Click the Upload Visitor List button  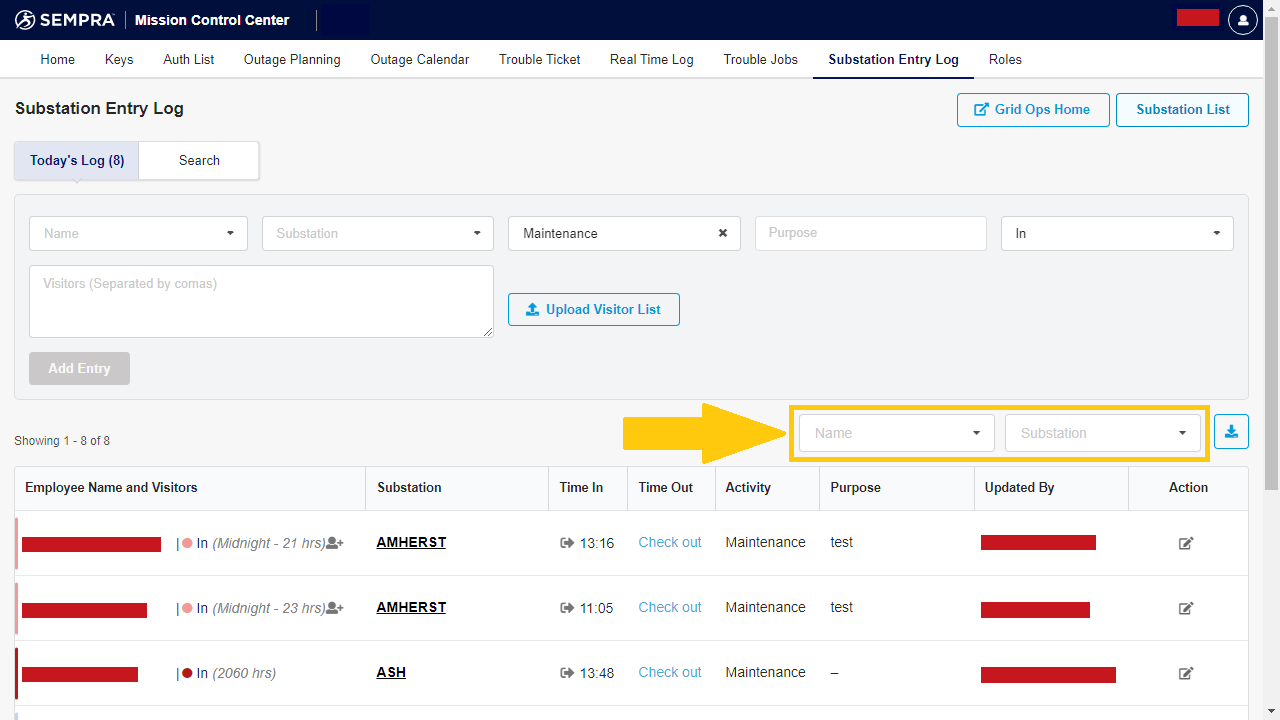pos(593,309)
